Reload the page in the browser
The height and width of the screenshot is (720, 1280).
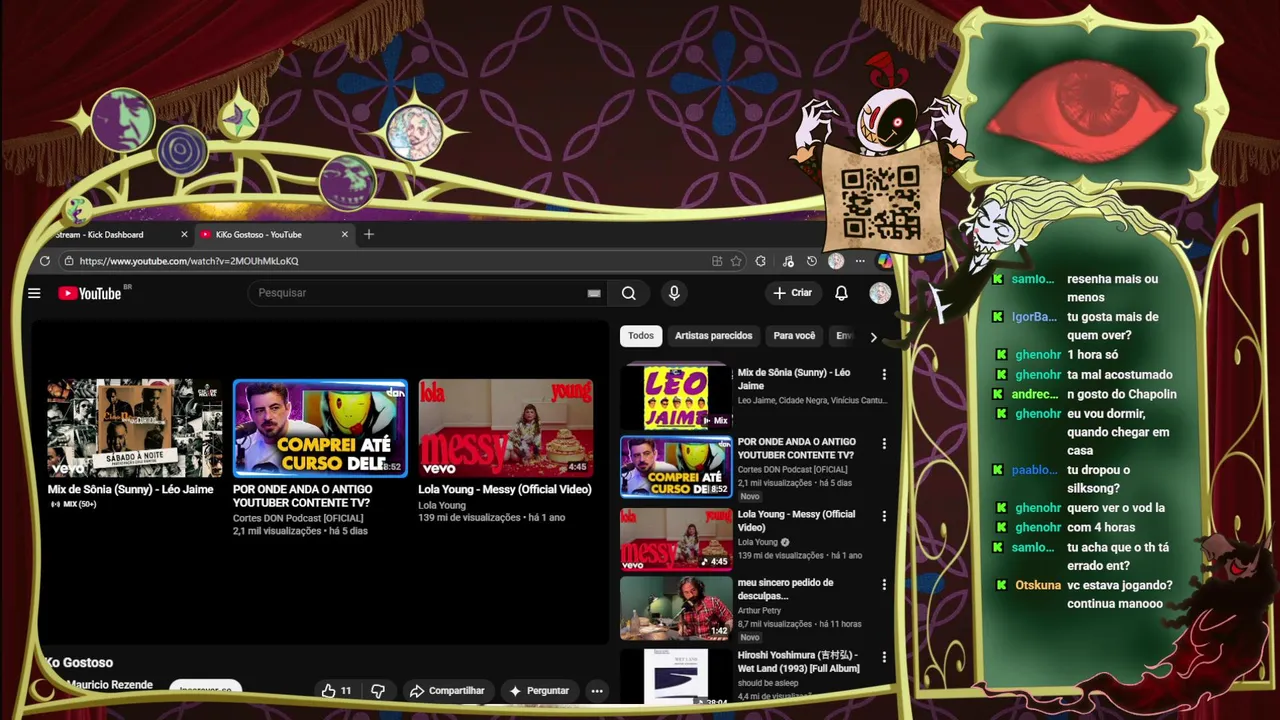(44, 261)
